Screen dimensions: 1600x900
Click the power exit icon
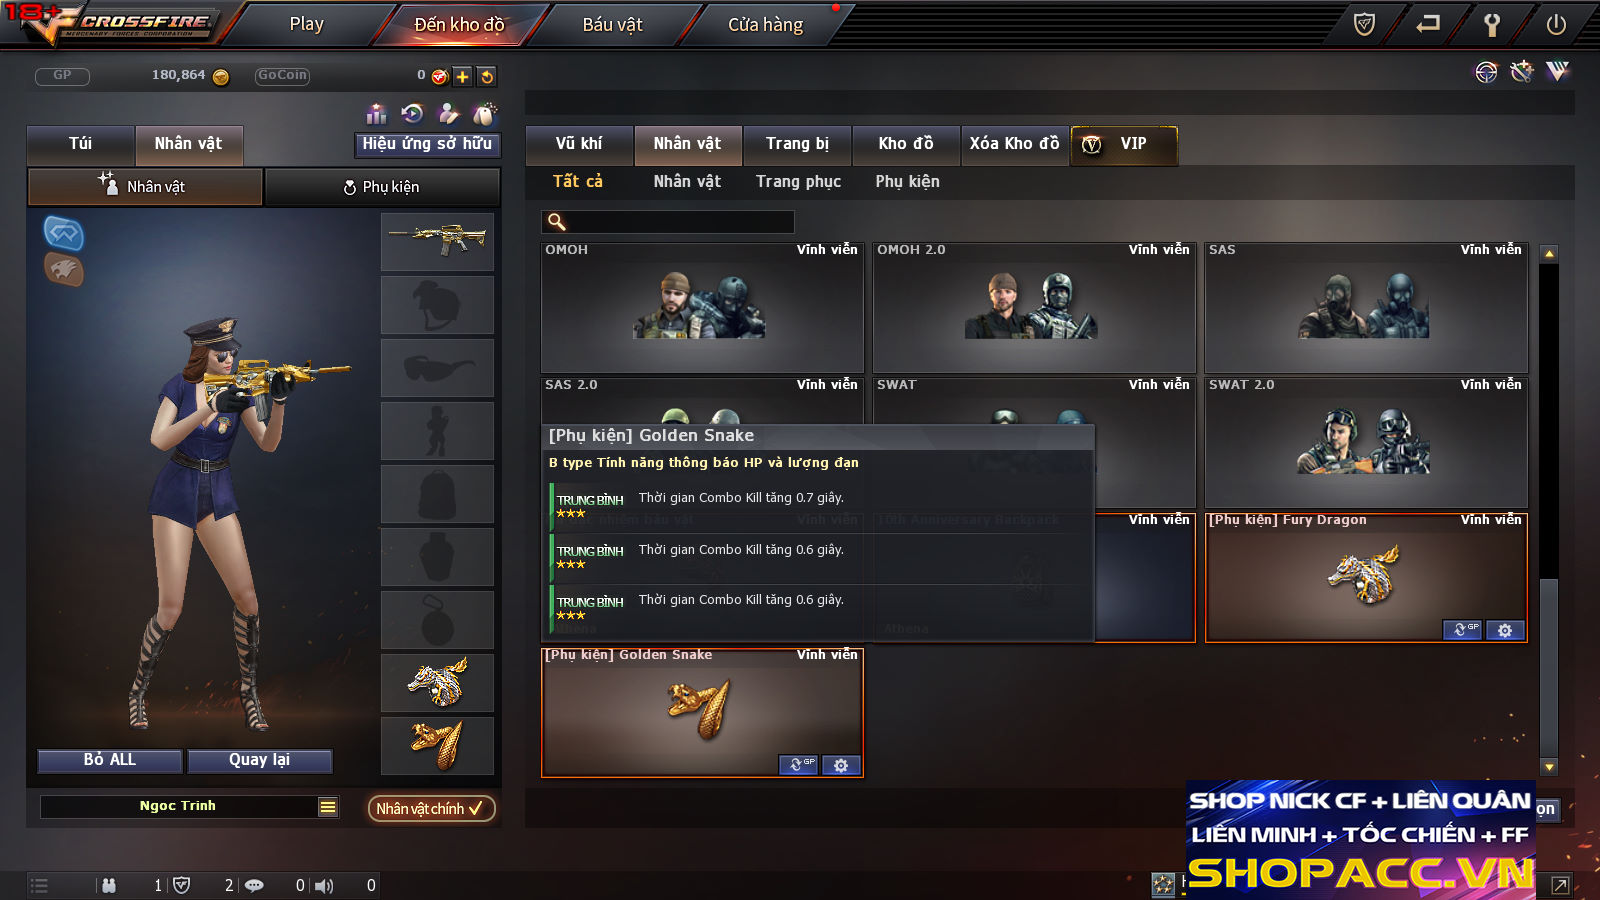(1556, 24)
